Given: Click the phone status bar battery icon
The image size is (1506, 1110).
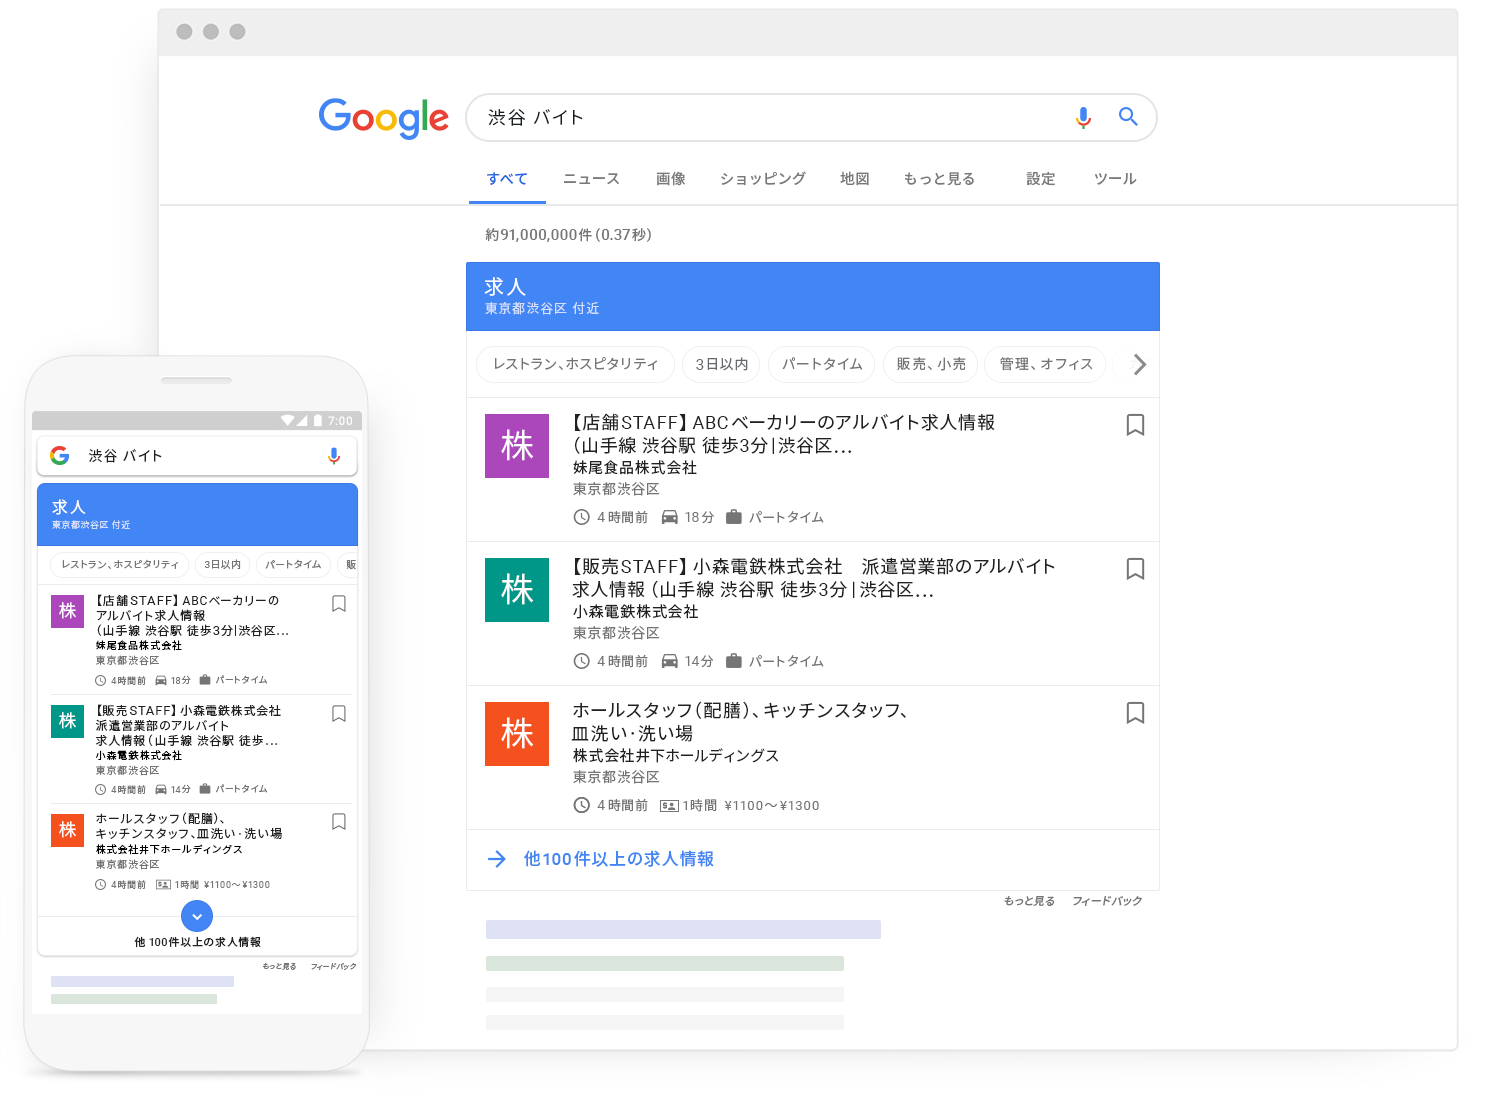Looking at the screenshot, I should [318, 421].
